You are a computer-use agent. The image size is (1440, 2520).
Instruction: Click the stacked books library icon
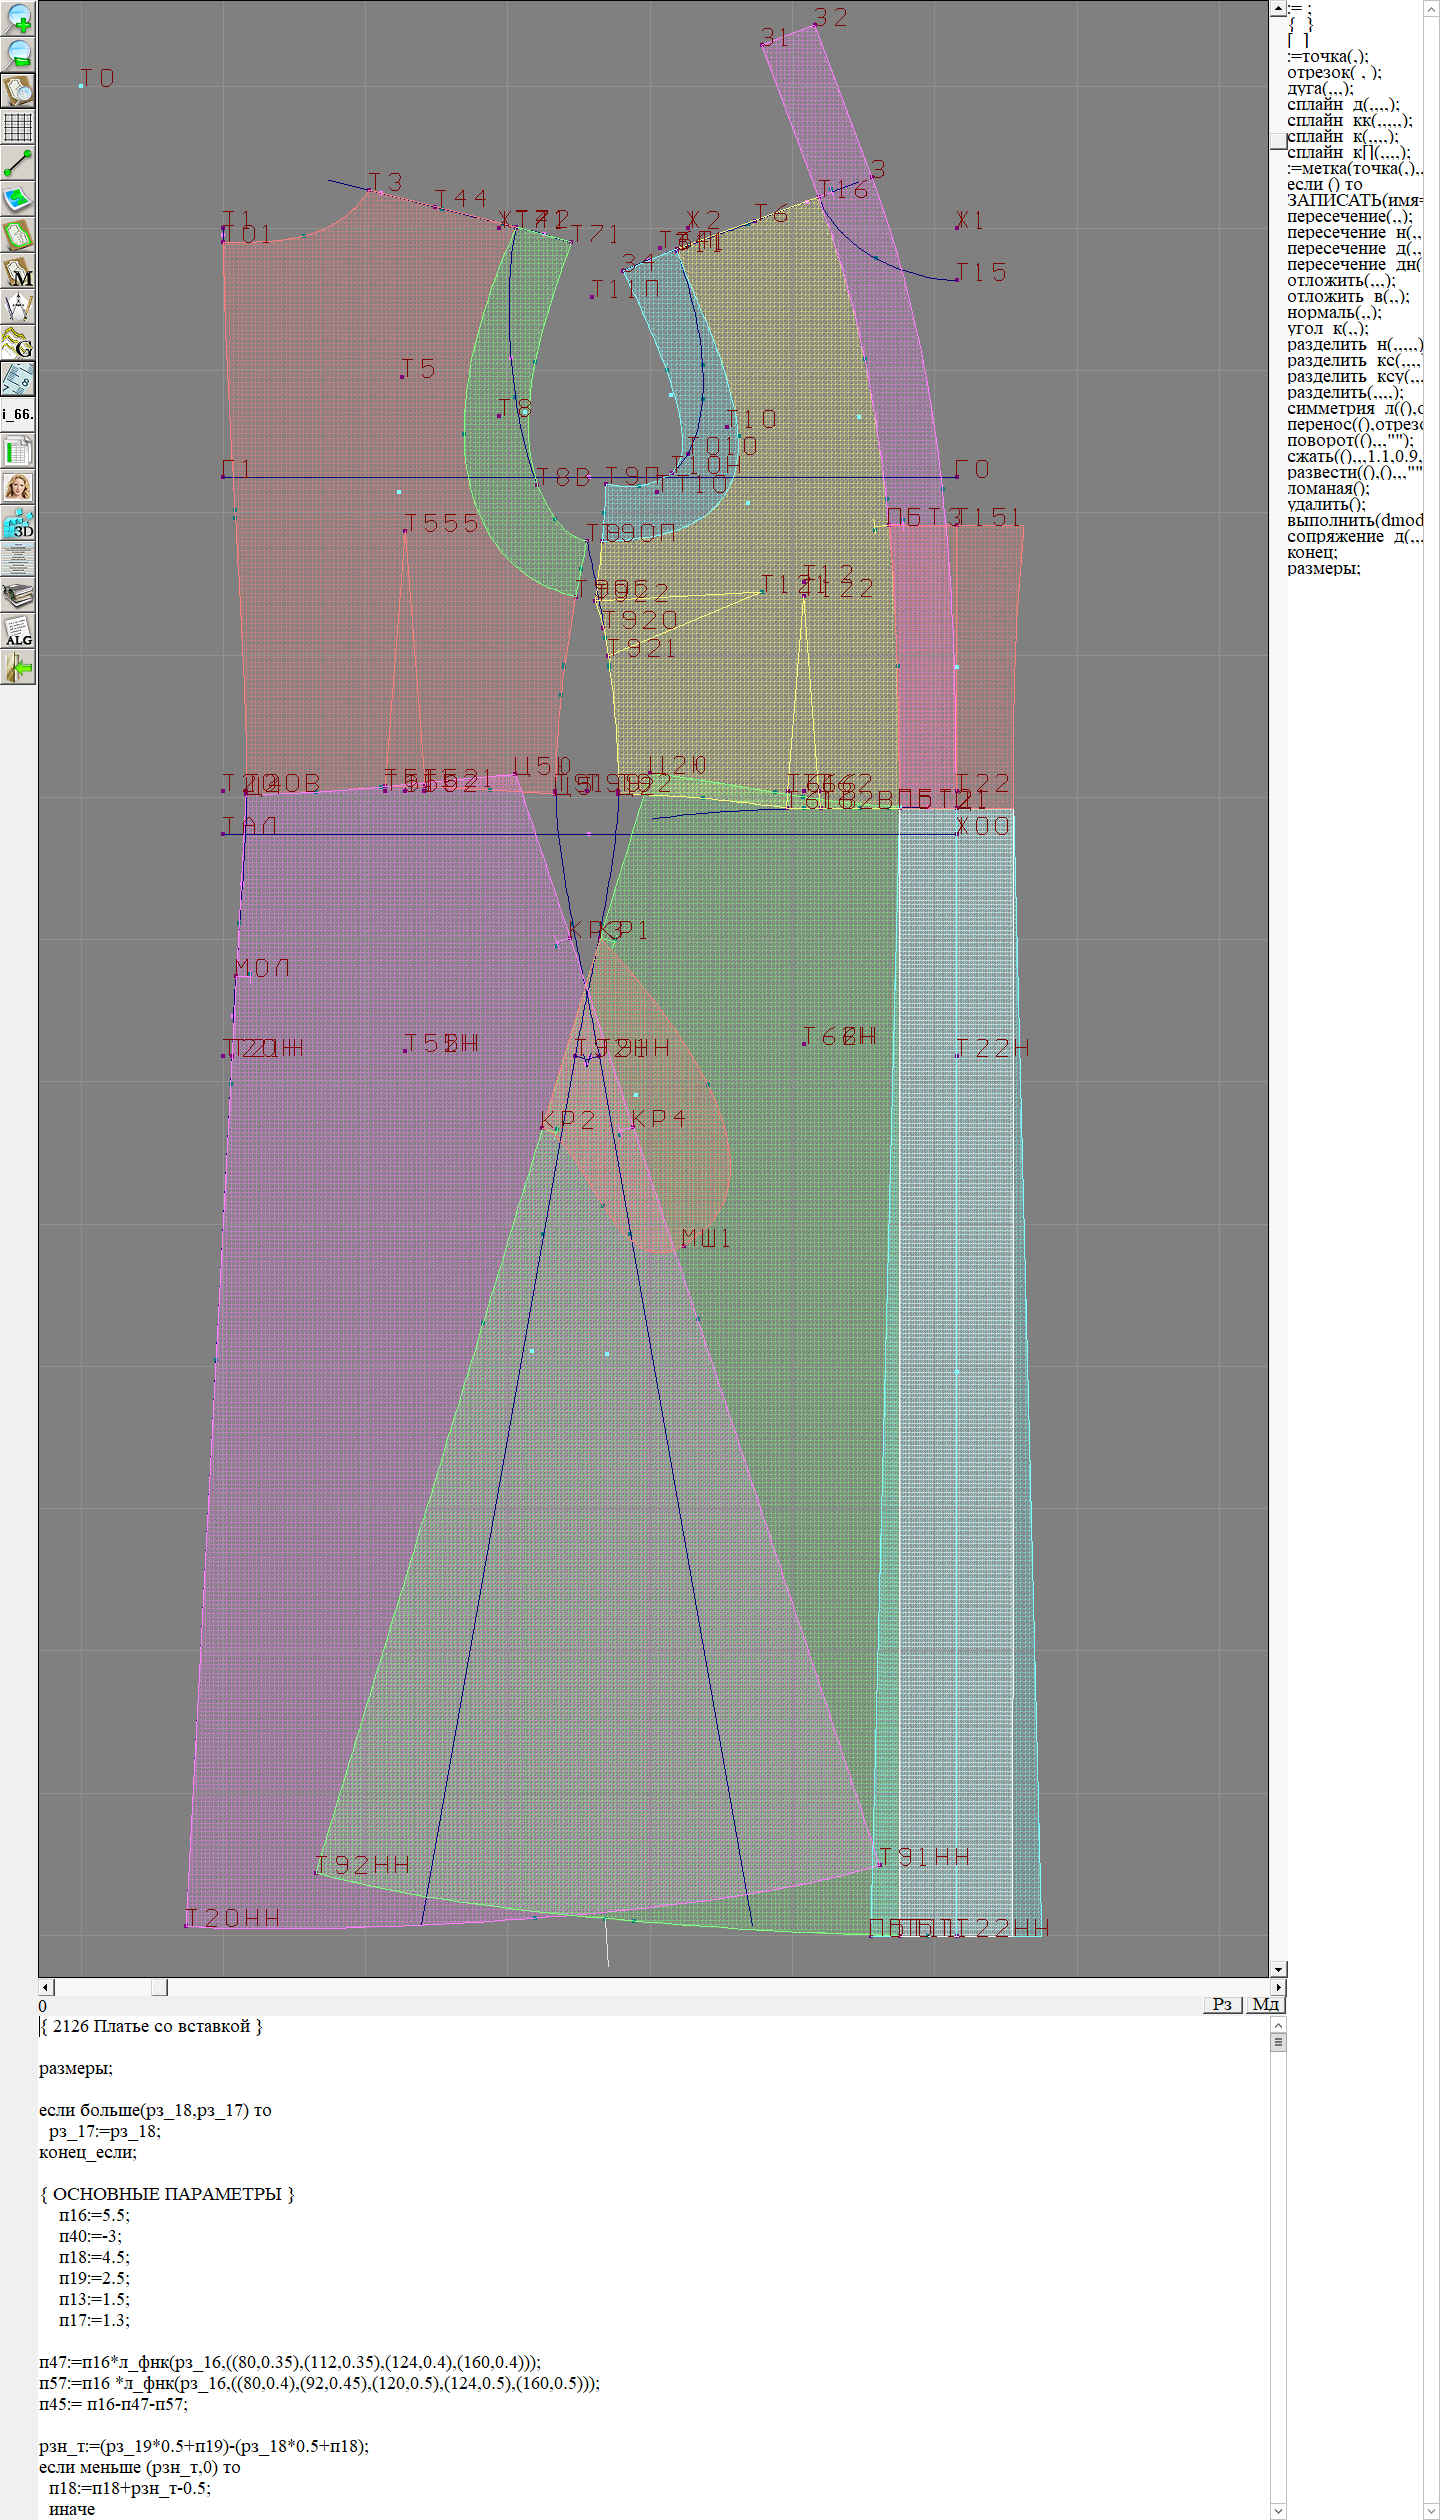tap(18, 595)
